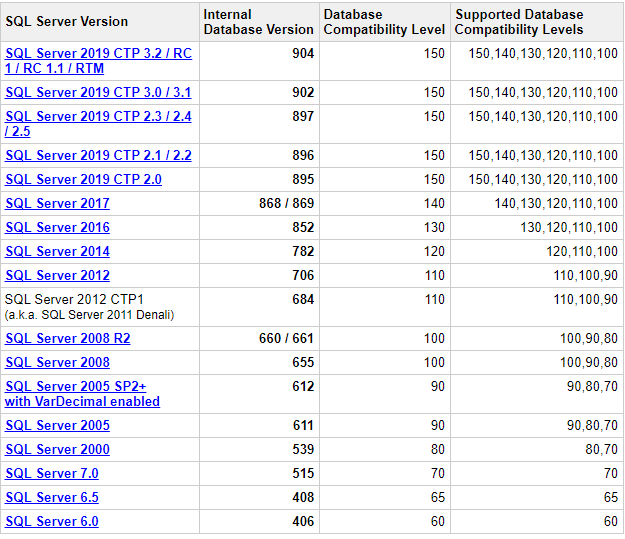Visit the SQL Server 6.5 link
625x539 pixels.
[x=52, y=497]
